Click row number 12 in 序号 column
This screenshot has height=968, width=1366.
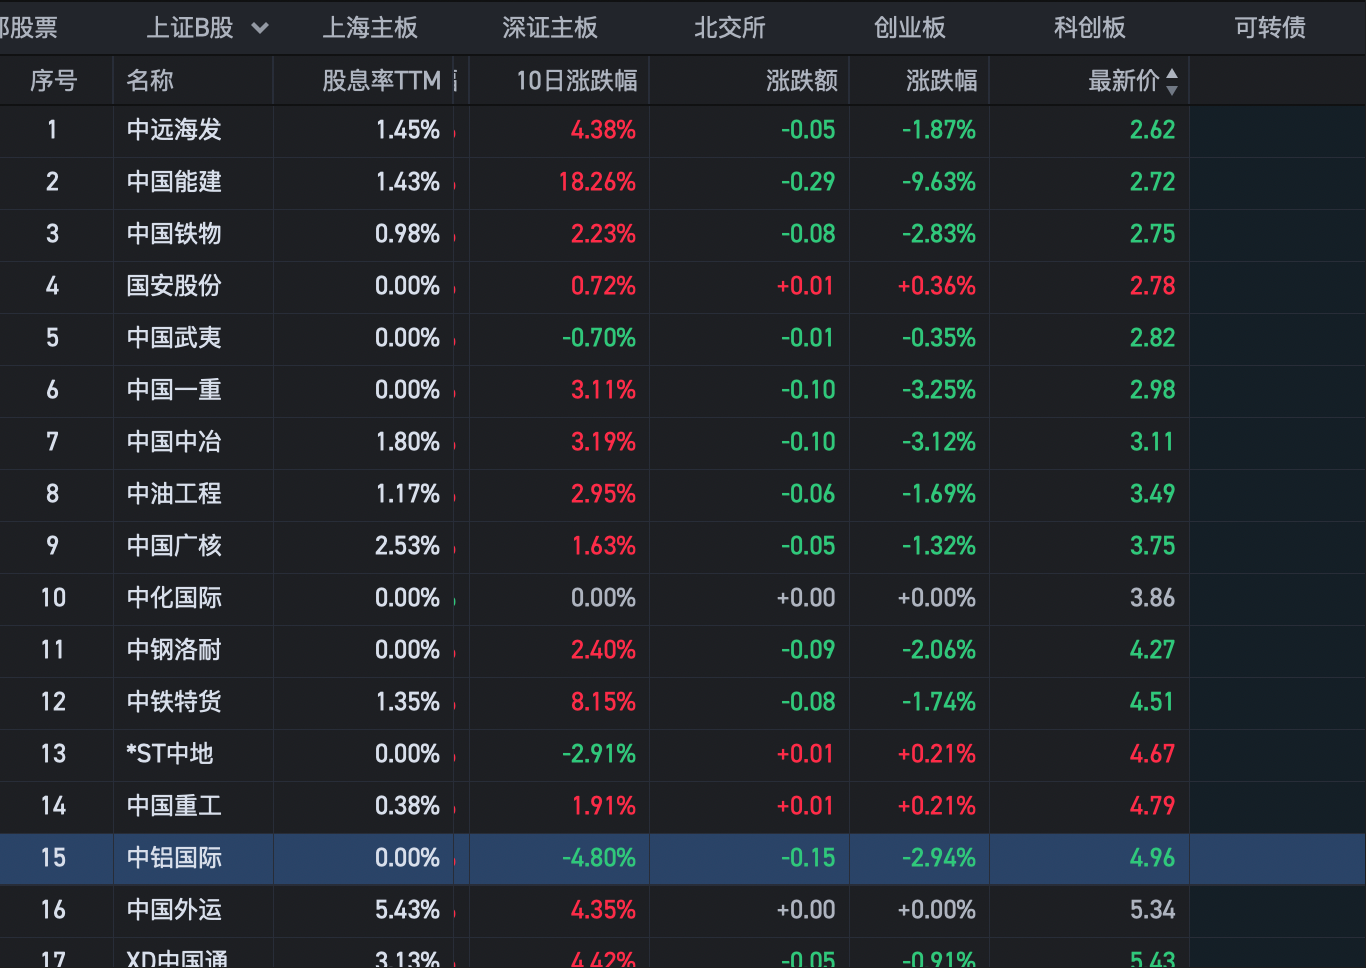click(x=53, y=702)
